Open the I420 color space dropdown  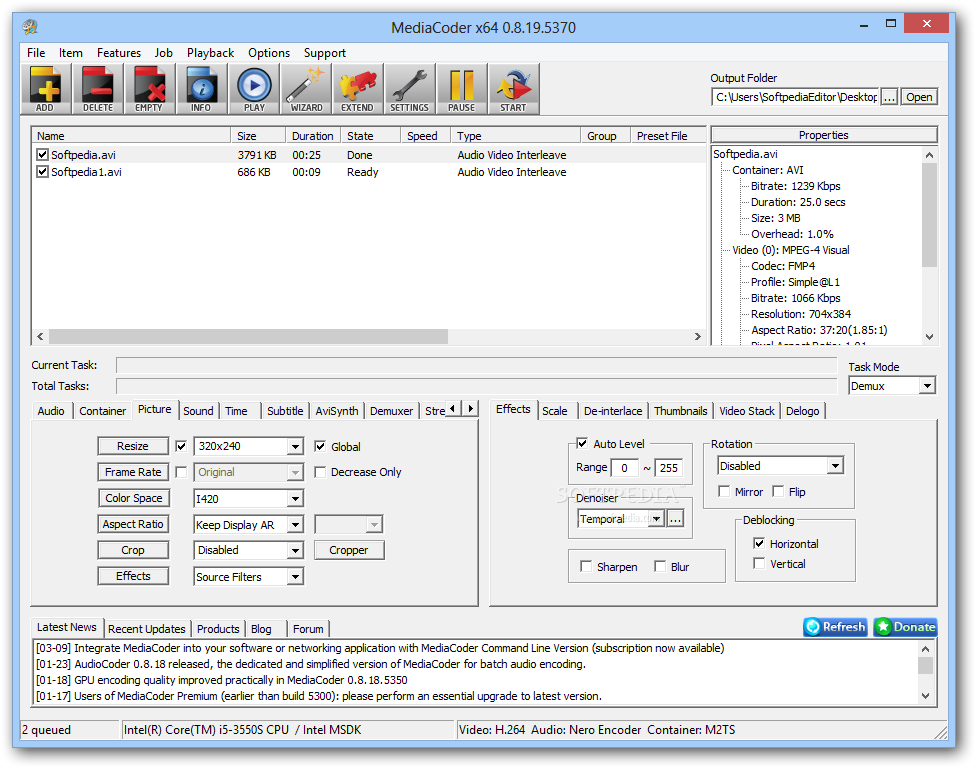[x=248, y=499]
